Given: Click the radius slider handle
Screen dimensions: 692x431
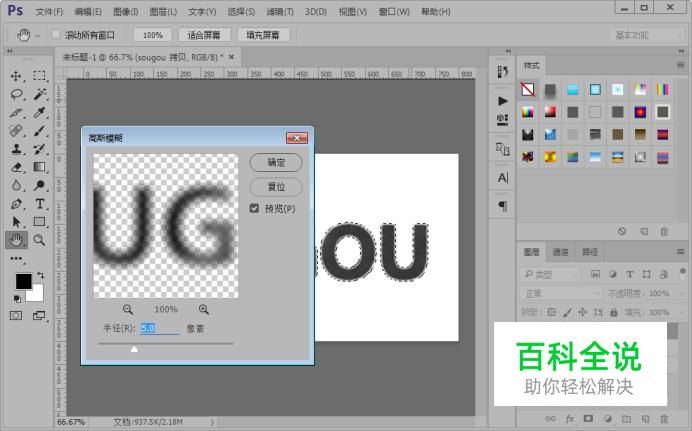Looking at the screenshot, I should (x=134, y=349).
